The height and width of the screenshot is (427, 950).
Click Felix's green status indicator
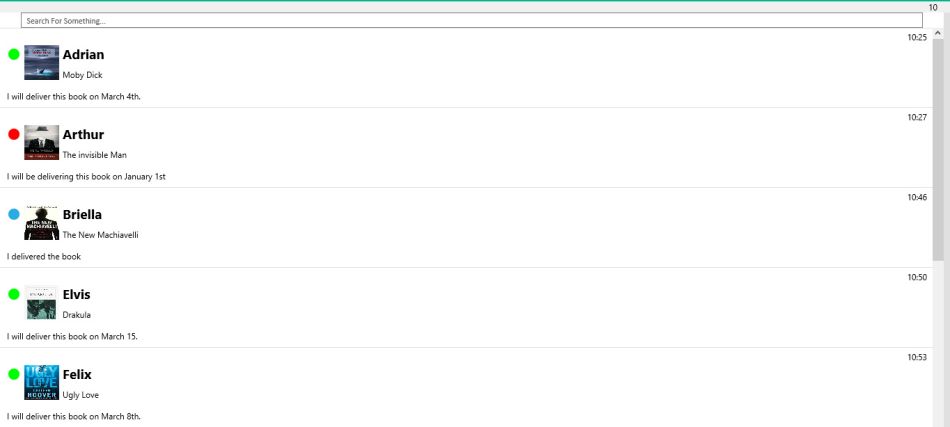click(x=14, y=374)
